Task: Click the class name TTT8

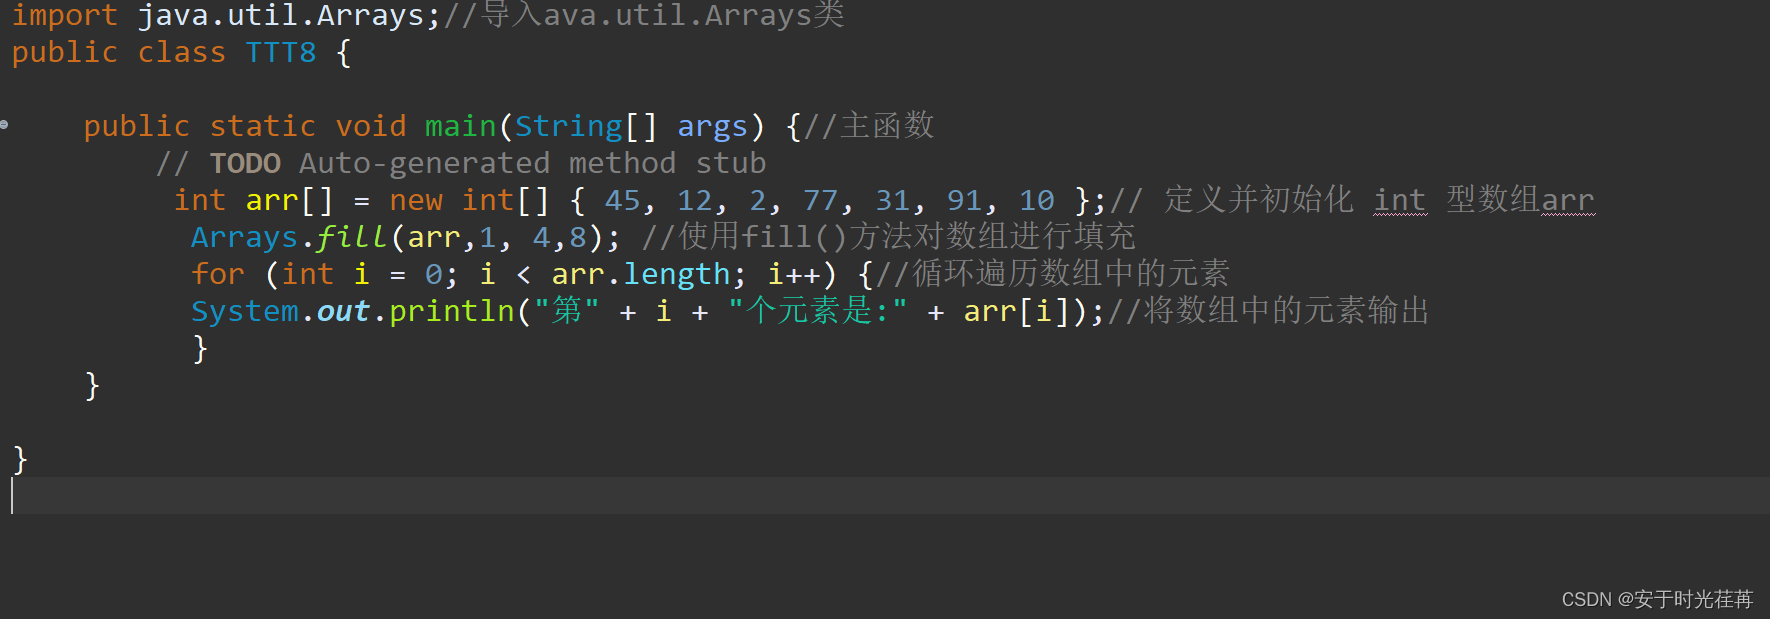Action: [x=281, y=52]
